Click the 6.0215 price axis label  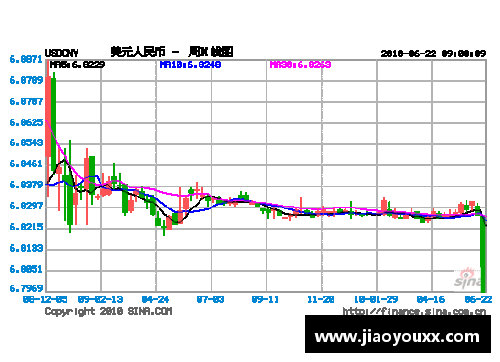pyautogui.click(x=26, y=227)
